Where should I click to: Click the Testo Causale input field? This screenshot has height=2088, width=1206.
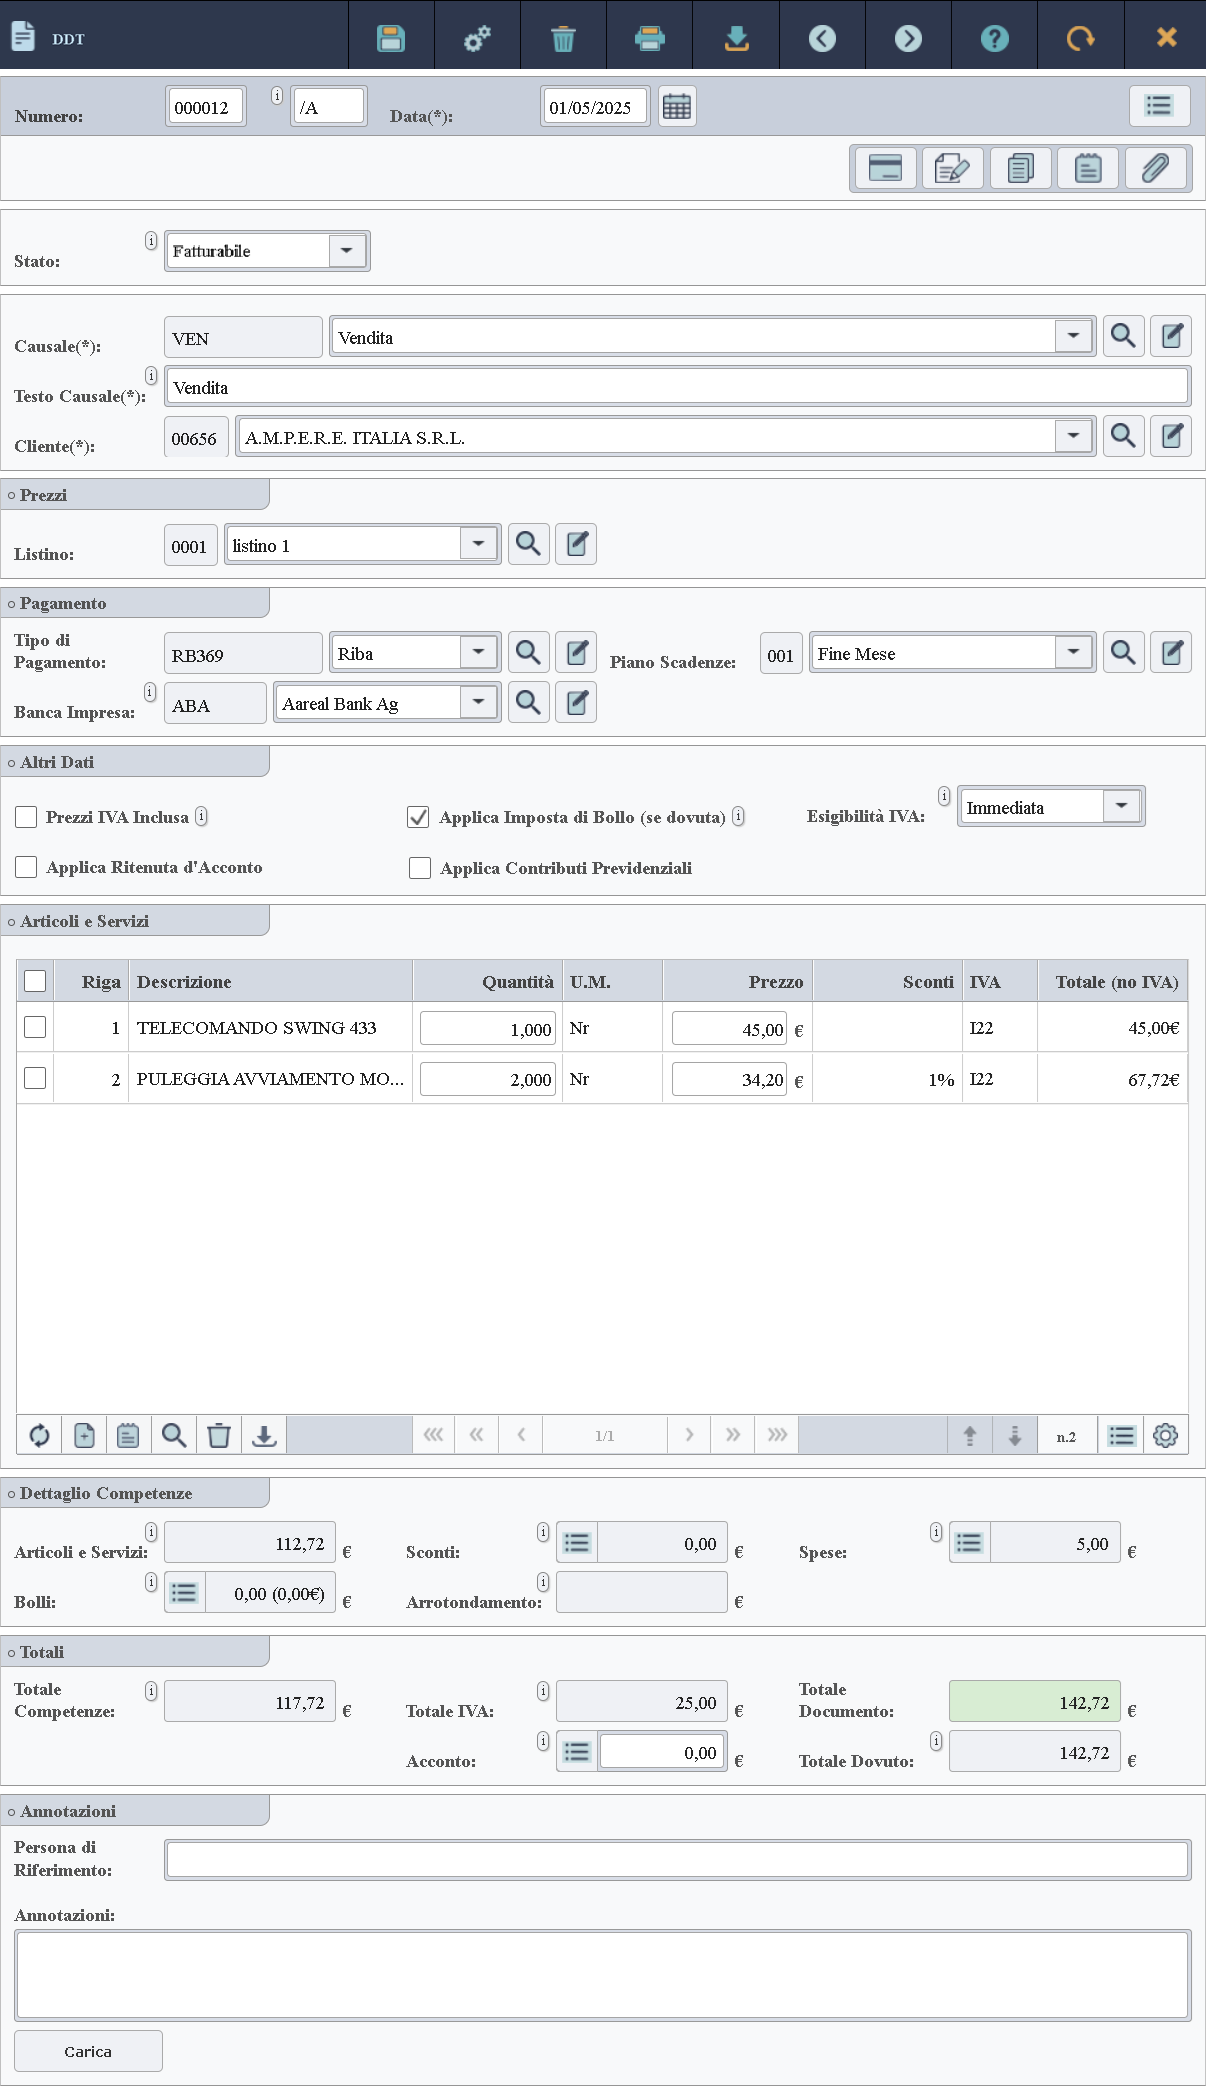coord(678,386)
